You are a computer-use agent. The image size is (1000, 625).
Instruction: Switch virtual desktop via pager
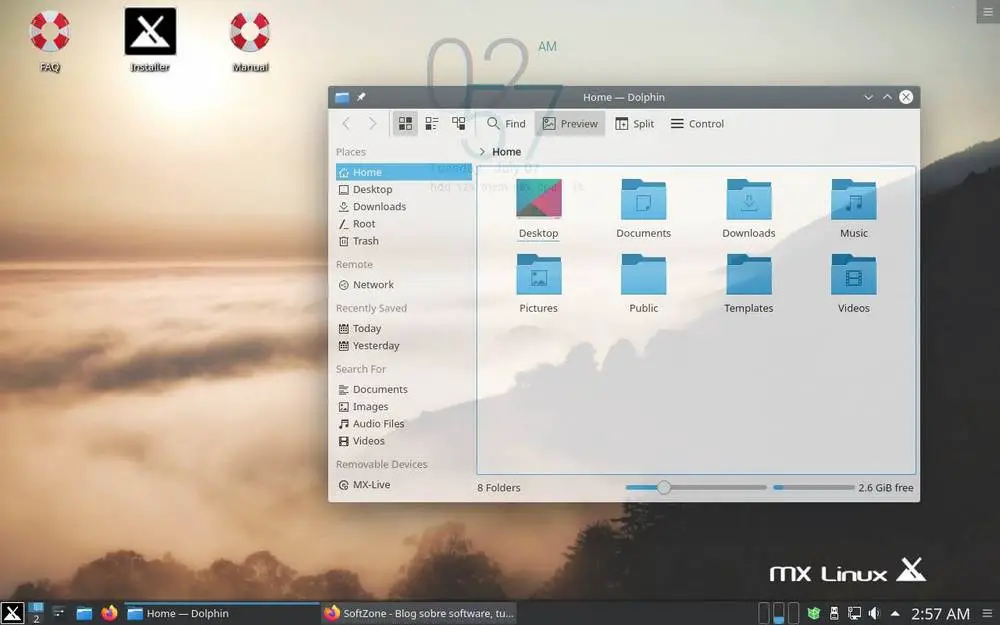(36, 613)
